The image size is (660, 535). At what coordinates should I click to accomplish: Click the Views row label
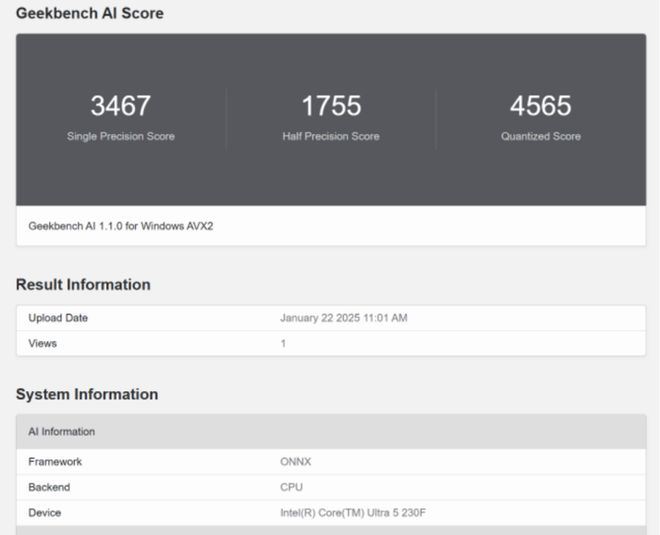coord(43,343)
